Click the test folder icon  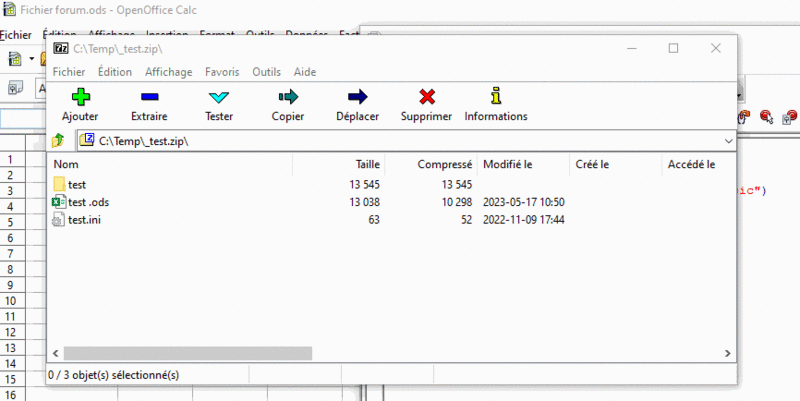coord(59,184)
